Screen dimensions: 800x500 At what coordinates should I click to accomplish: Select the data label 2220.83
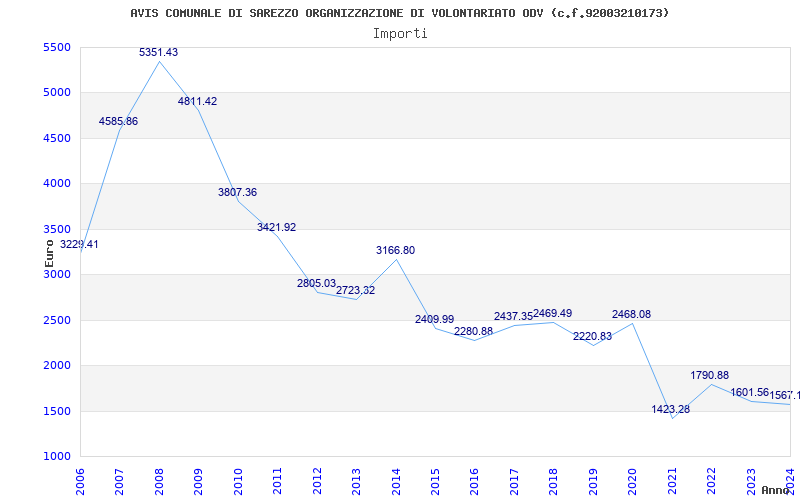592,337
